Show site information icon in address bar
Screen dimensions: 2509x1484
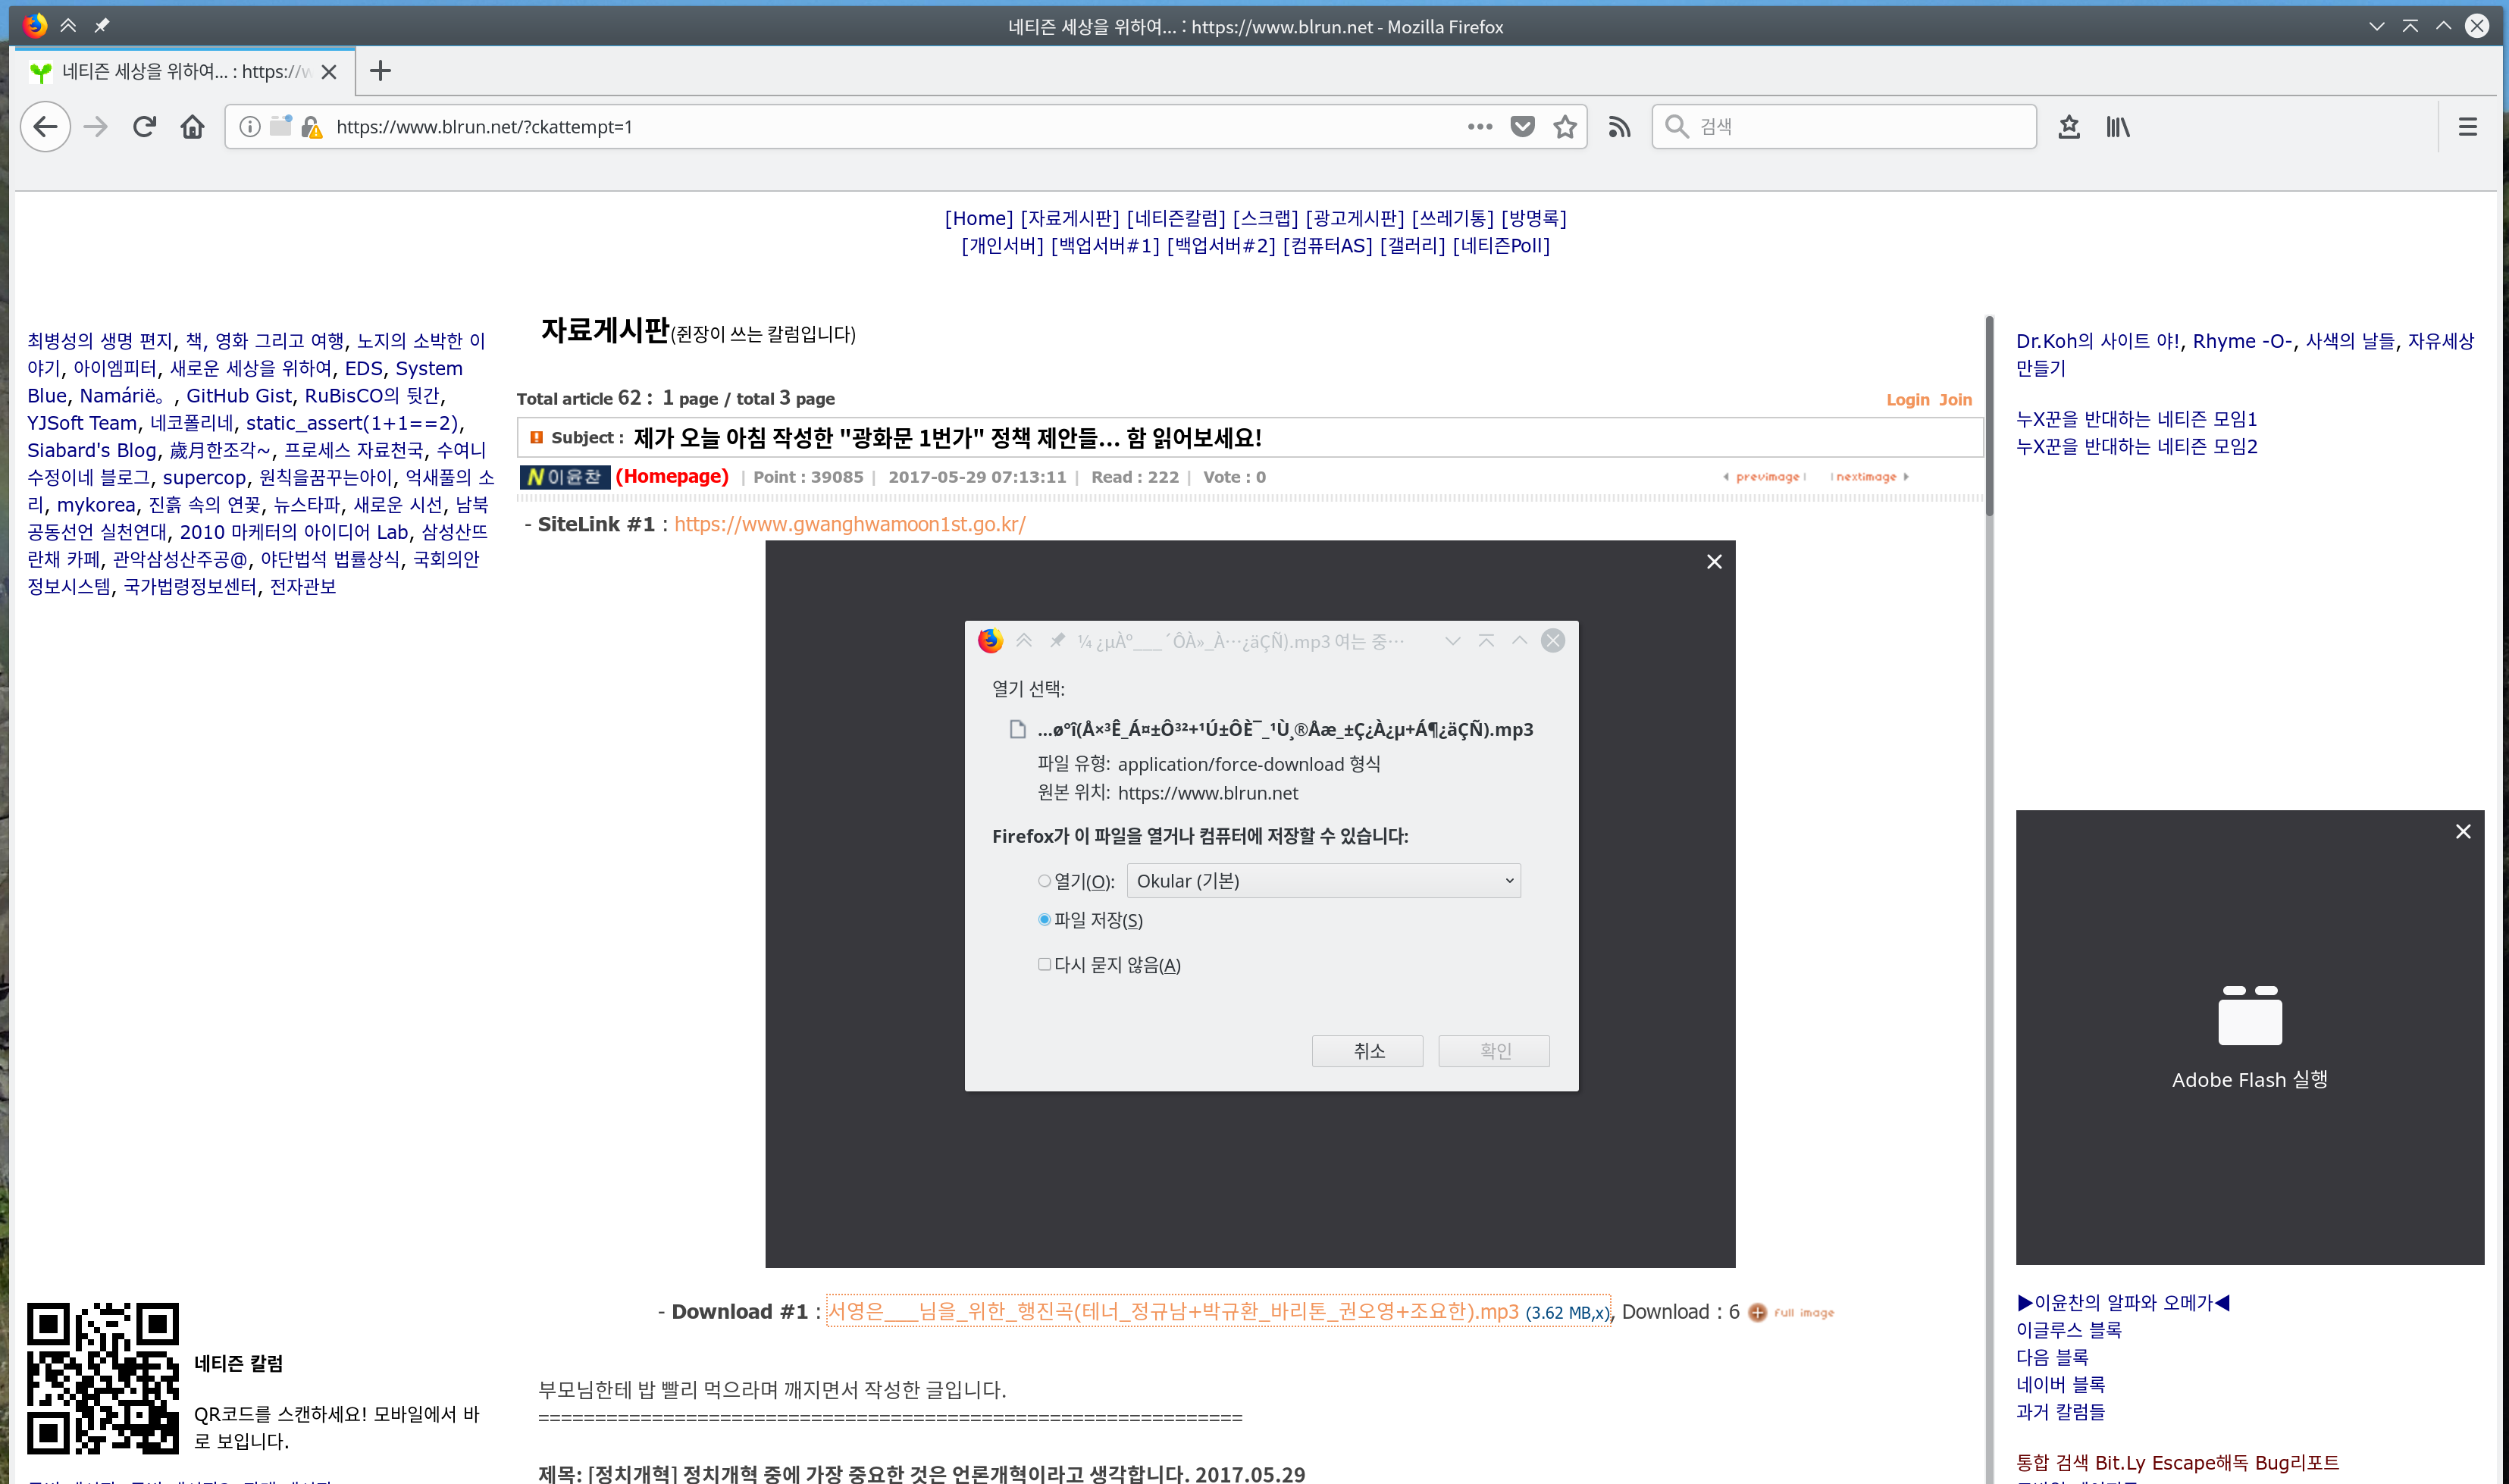(250, 127)
